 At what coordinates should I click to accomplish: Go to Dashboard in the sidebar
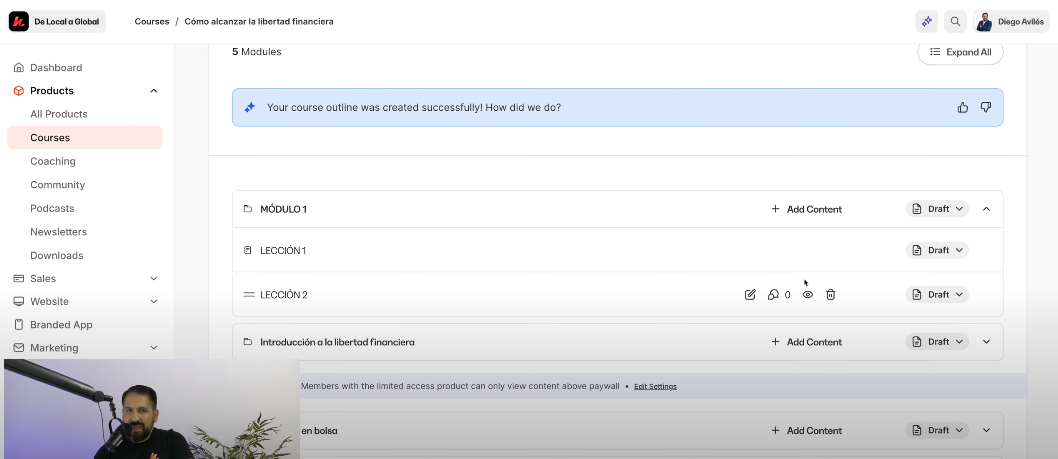56,67
